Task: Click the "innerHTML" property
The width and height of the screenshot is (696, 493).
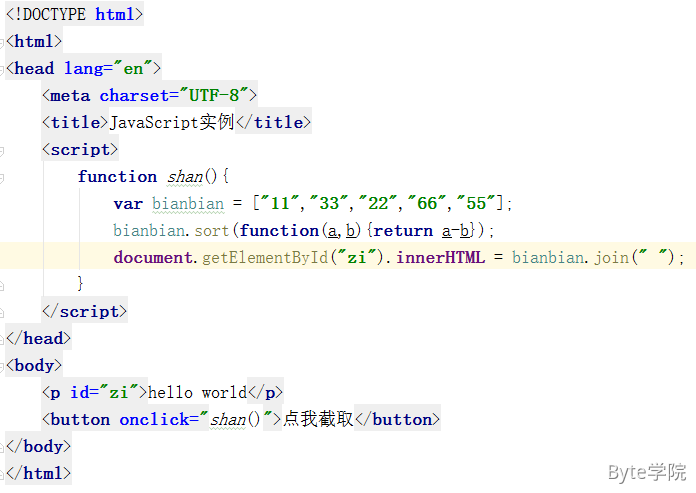Action: 440,257
